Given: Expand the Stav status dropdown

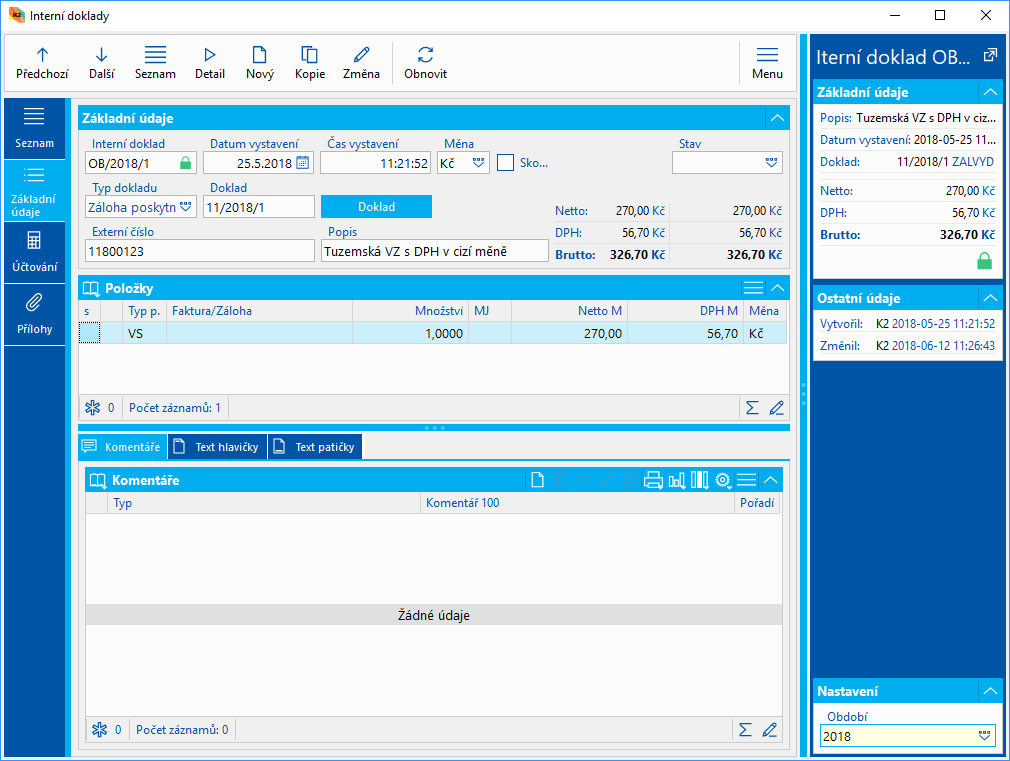Looking at the screenshot, I should pyautogui.click(x=770, y=163).
